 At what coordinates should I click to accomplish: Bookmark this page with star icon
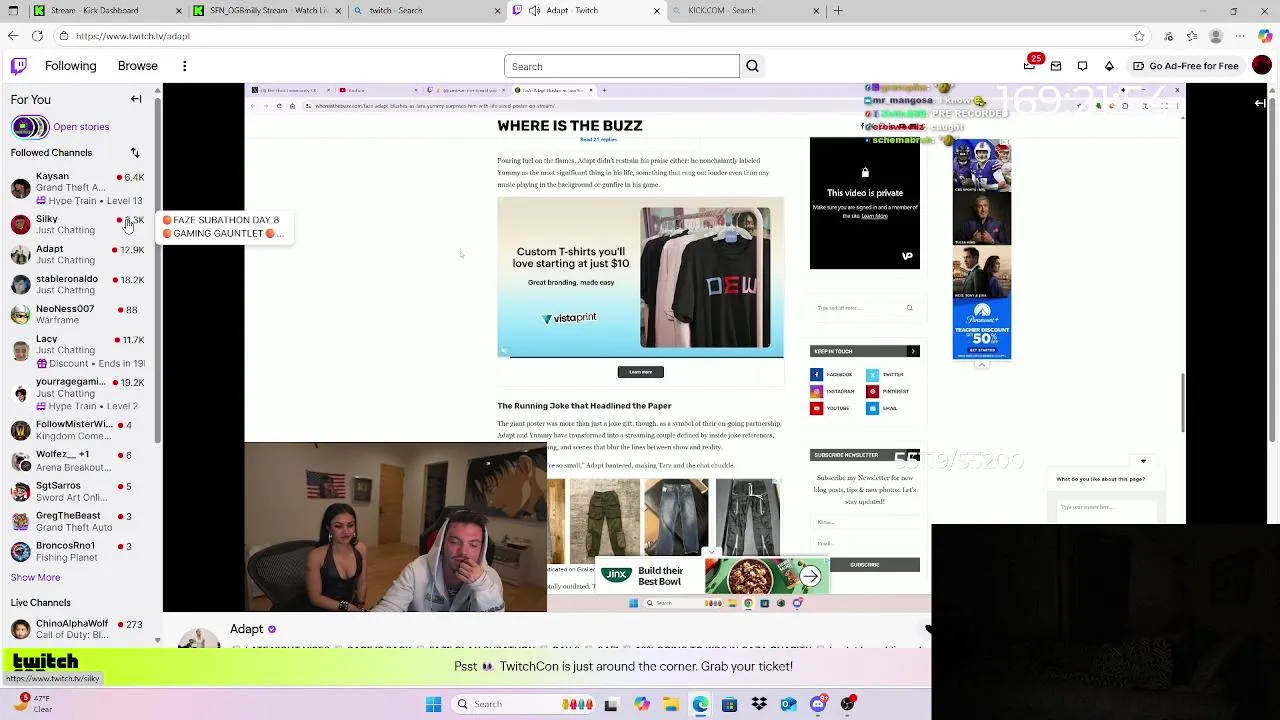[x=1139, y=36]
